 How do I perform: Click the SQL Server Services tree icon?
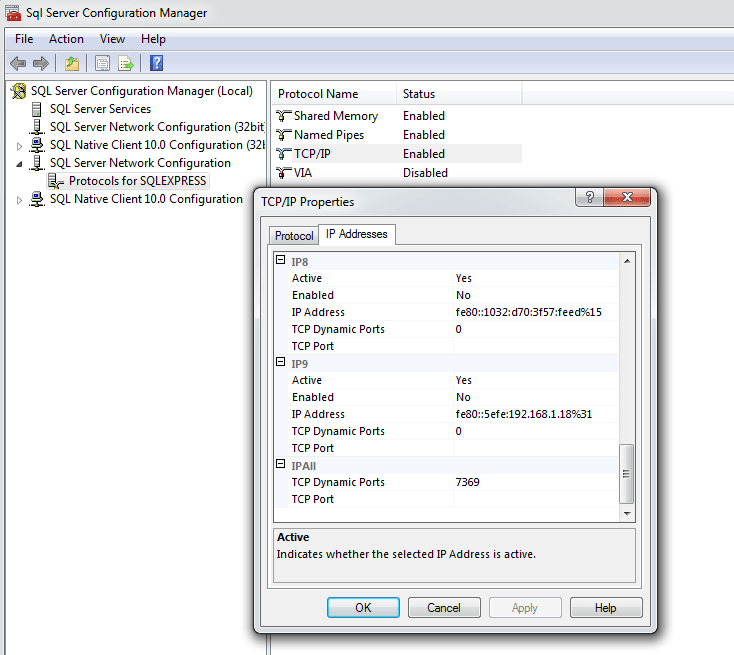tap(37, 109)
